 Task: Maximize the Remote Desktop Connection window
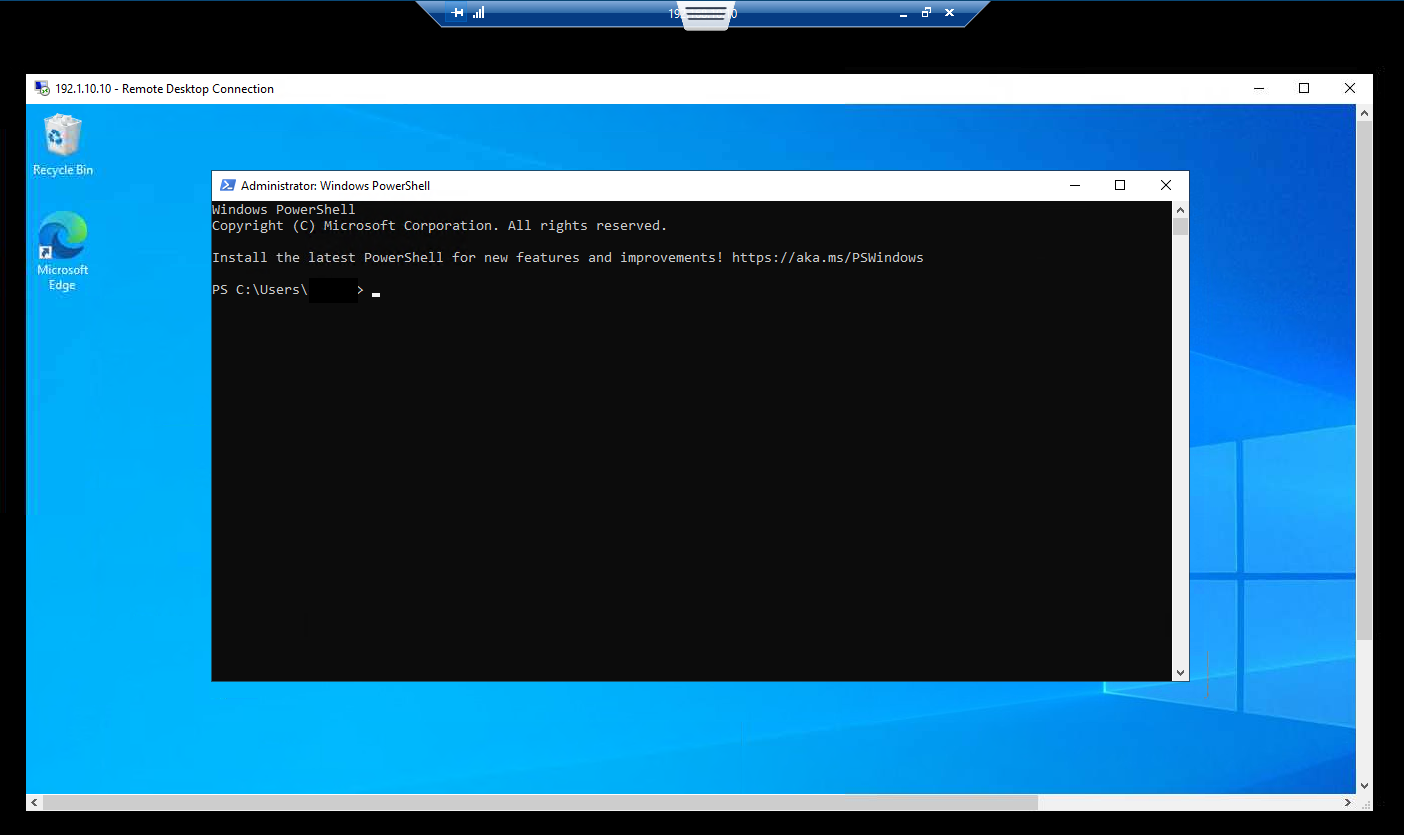tap(1304, 88)
